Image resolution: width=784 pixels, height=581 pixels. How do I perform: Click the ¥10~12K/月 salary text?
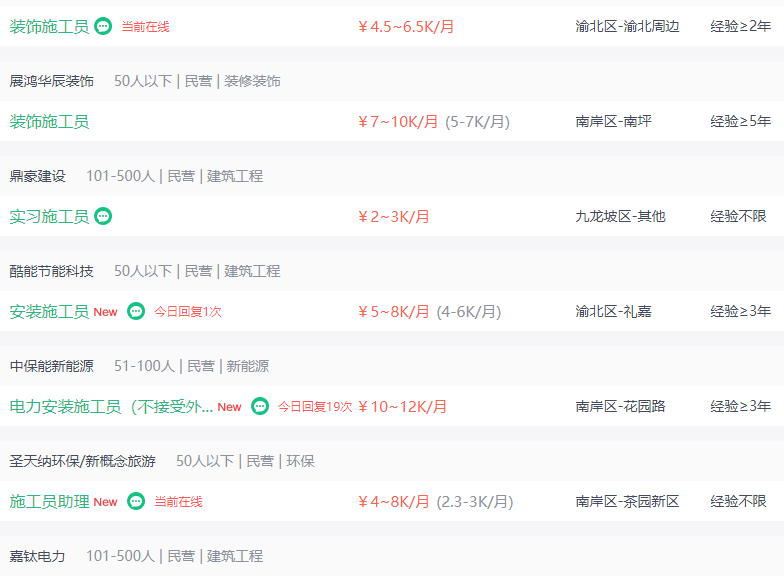402,406
